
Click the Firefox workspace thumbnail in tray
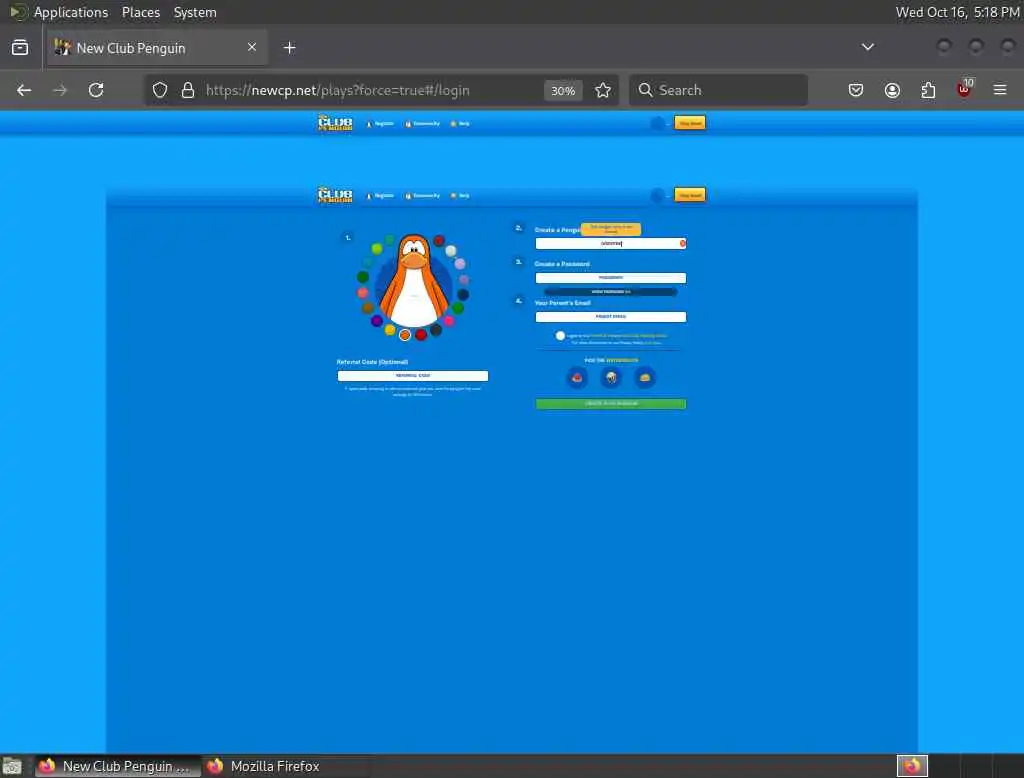[x=912, y=766]
